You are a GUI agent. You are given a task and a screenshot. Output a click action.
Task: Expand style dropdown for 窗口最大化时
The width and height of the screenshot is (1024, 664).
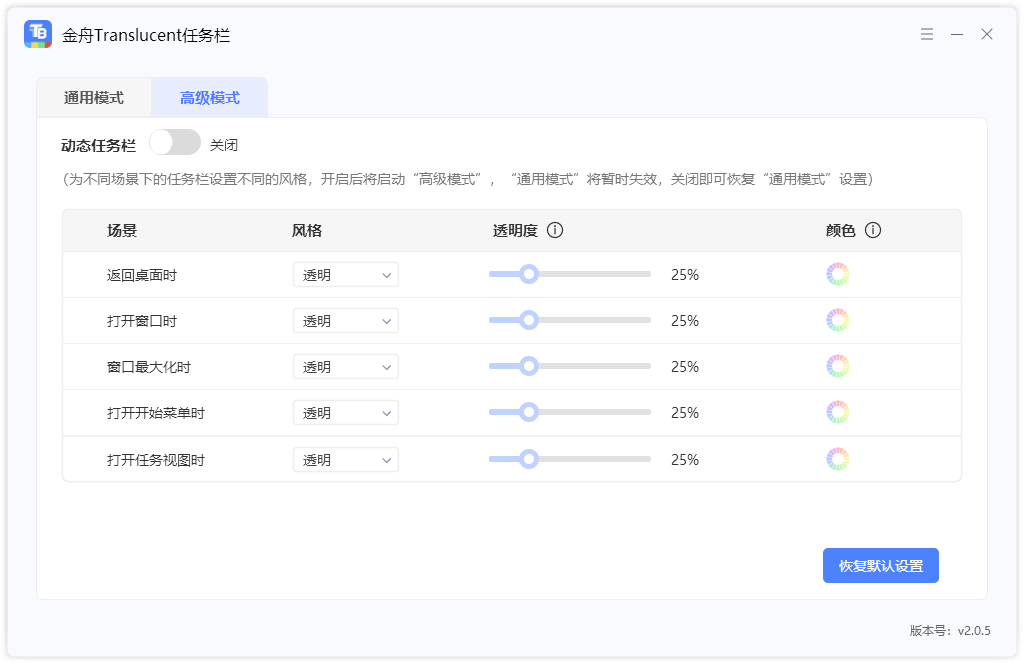pyautogui.click(x=346, y=367)
